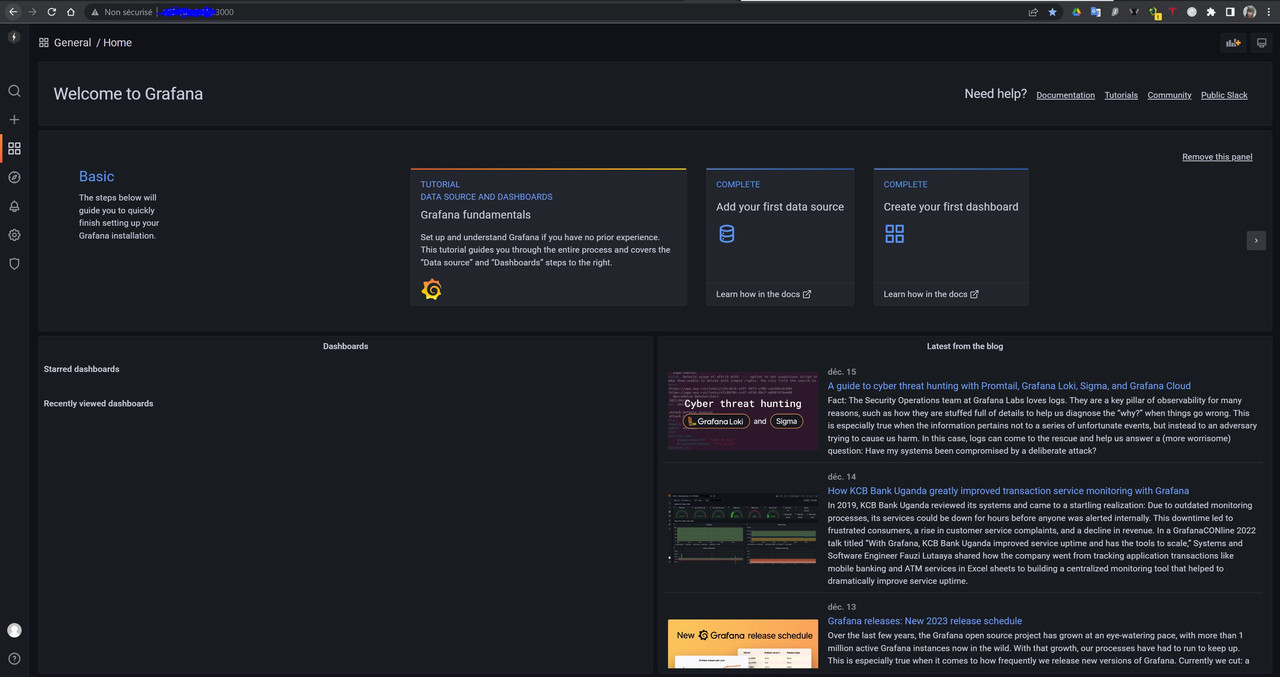
Task: Open the Help question mark icon
Action: tap(14, 659)
